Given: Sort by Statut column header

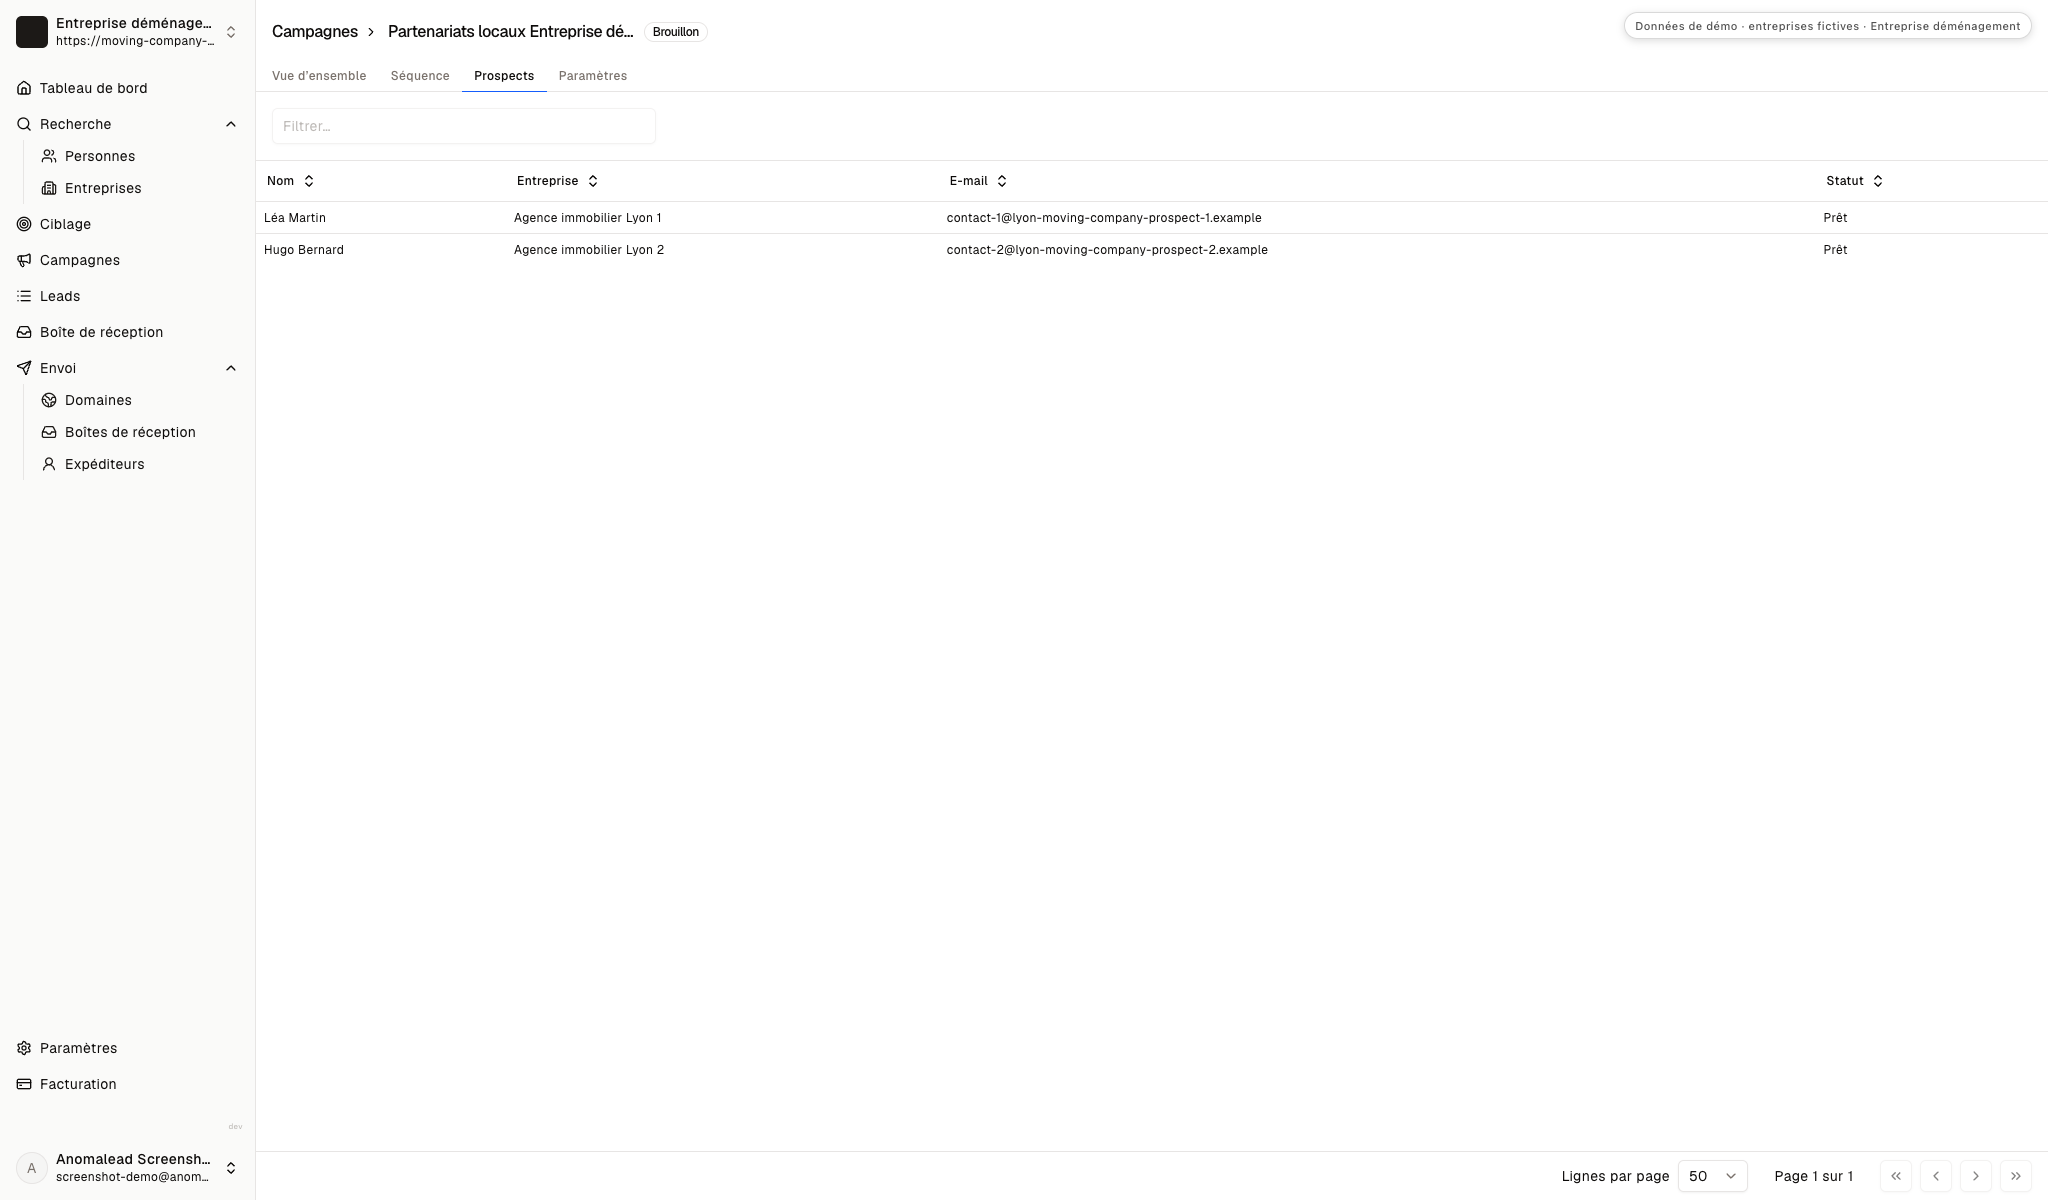Looking at the screenshot, I should click(x=1855, y=181).
